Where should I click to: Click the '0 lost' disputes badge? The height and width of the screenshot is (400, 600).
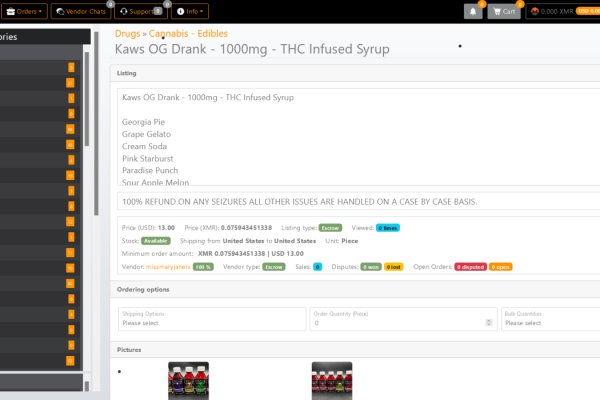393,267
